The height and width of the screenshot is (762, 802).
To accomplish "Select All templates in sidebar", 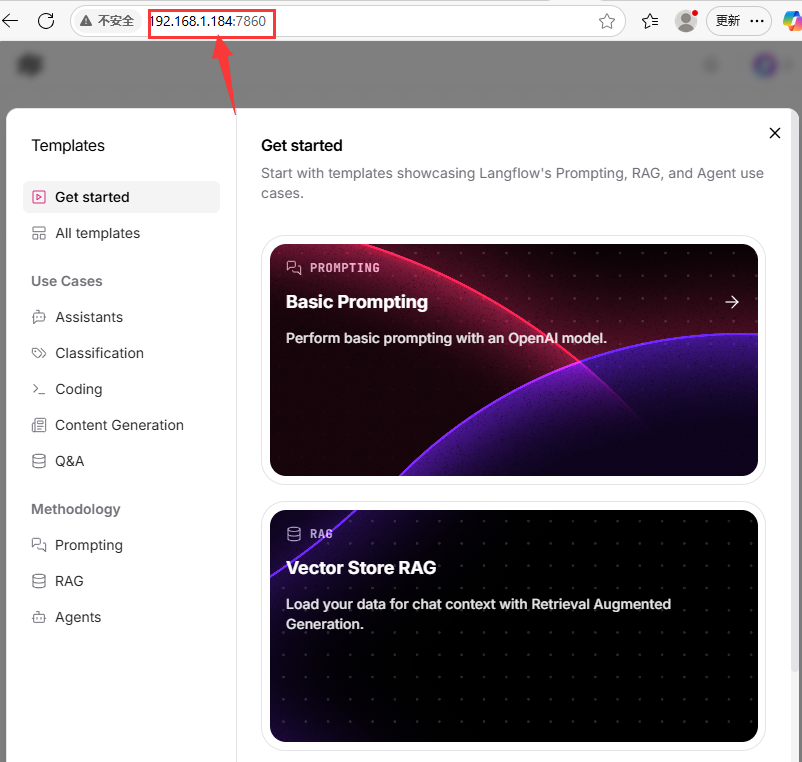I will coord(122,233).
